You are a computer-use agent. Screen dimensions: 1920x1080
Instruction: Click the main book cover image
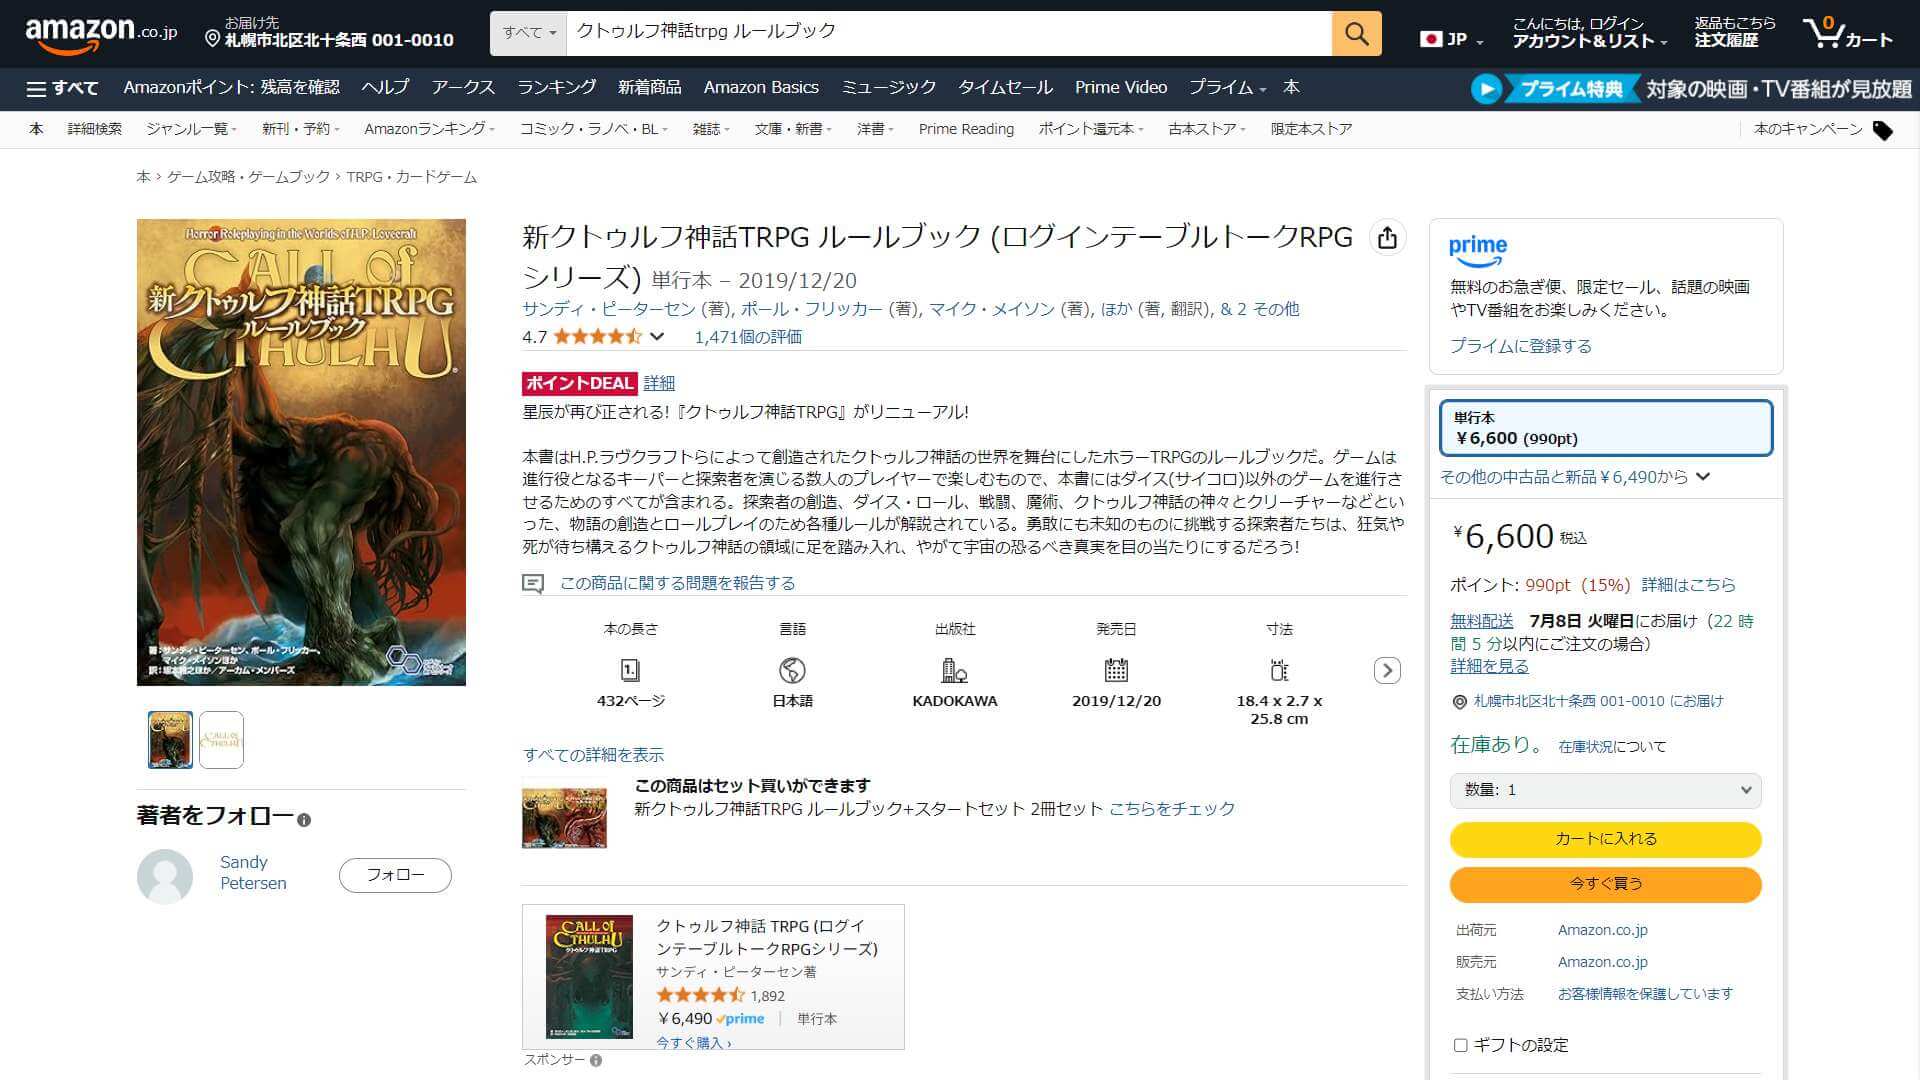(301, 452)
